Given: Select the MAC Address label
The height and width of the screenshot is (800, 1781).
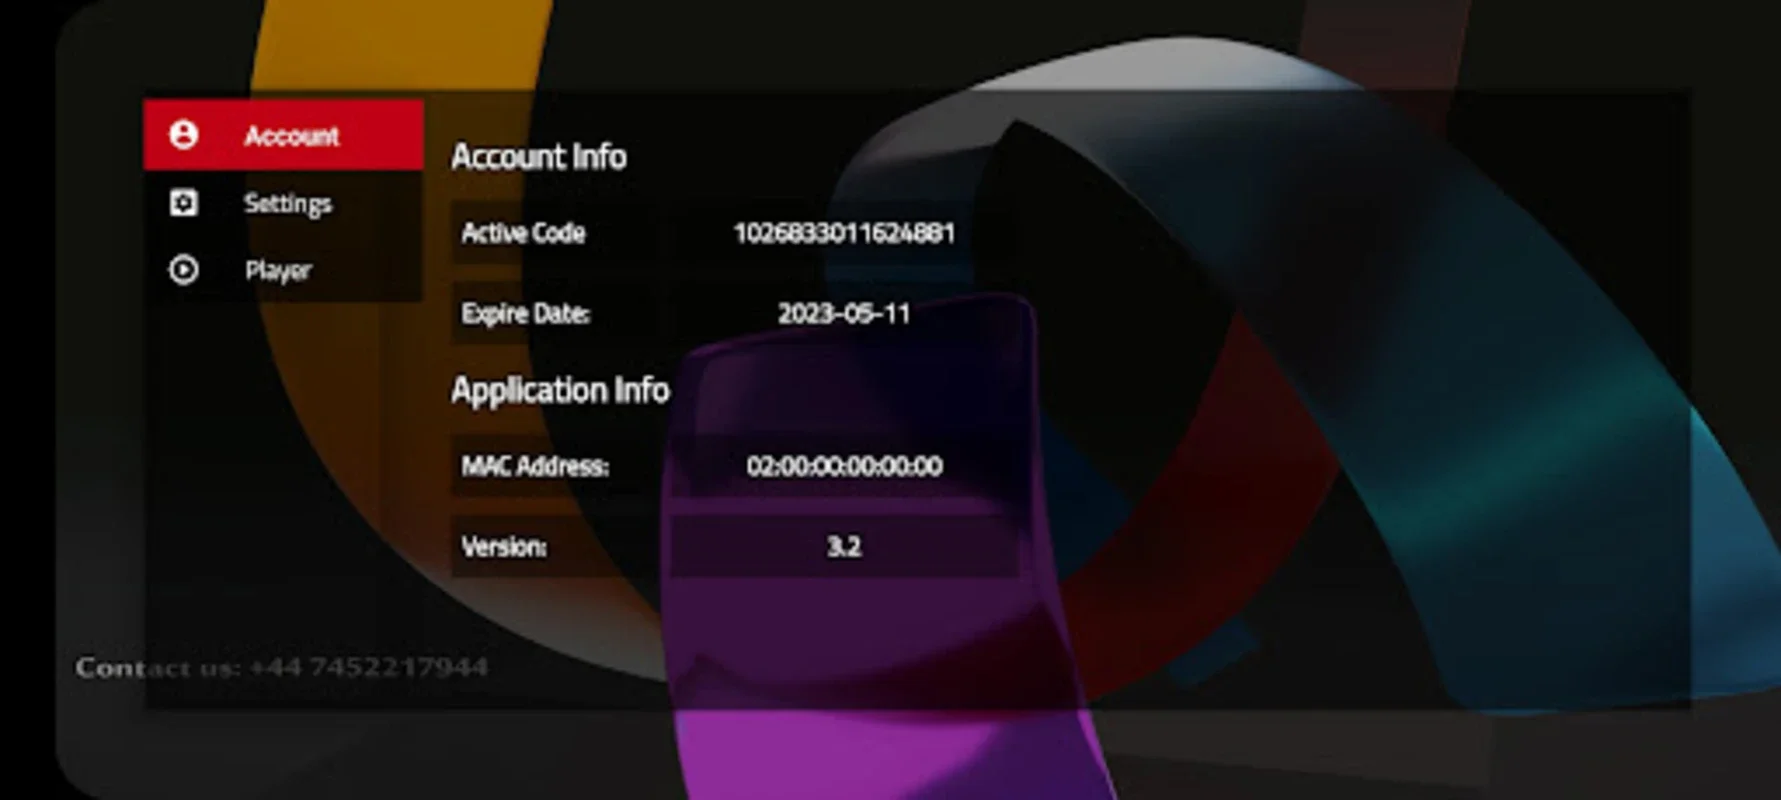Looking at the screenshot, I should pyautogui.click(x=534, y=466).
